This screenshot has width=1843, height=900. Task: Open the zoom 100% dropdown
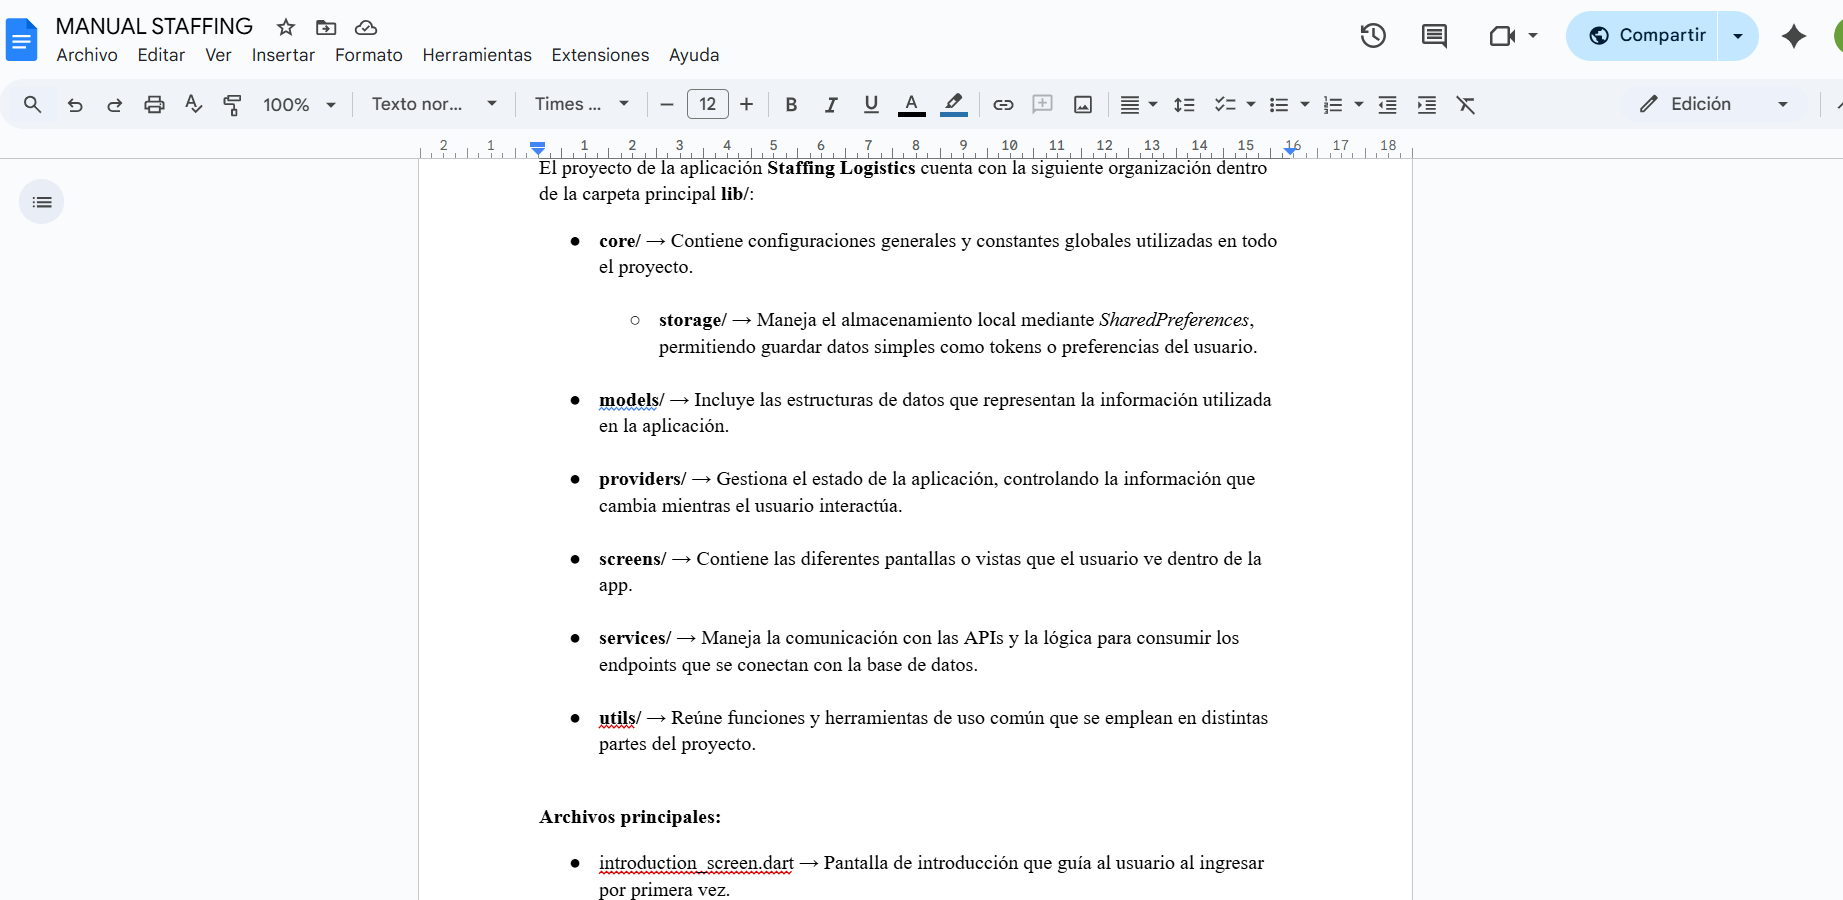299,105
